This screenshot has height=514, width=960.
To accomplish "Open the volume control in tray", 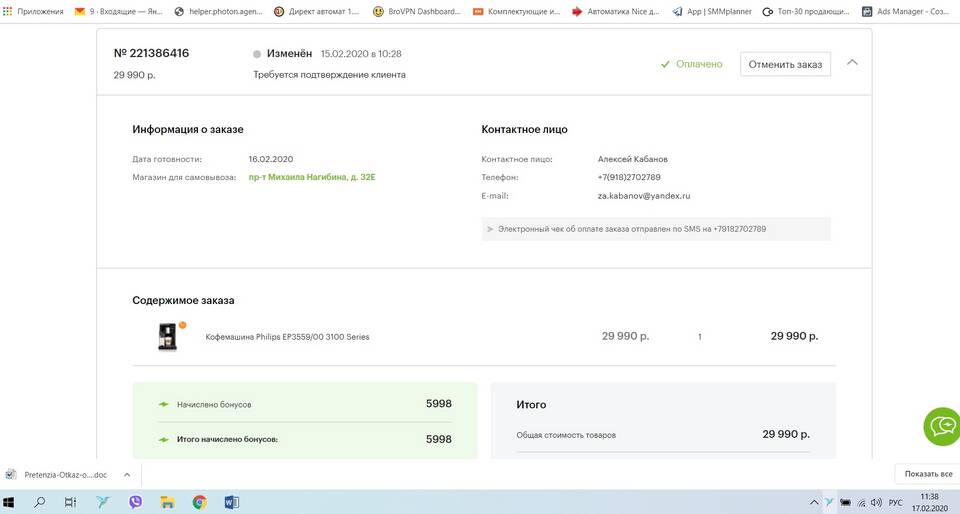I will point(876,502).
